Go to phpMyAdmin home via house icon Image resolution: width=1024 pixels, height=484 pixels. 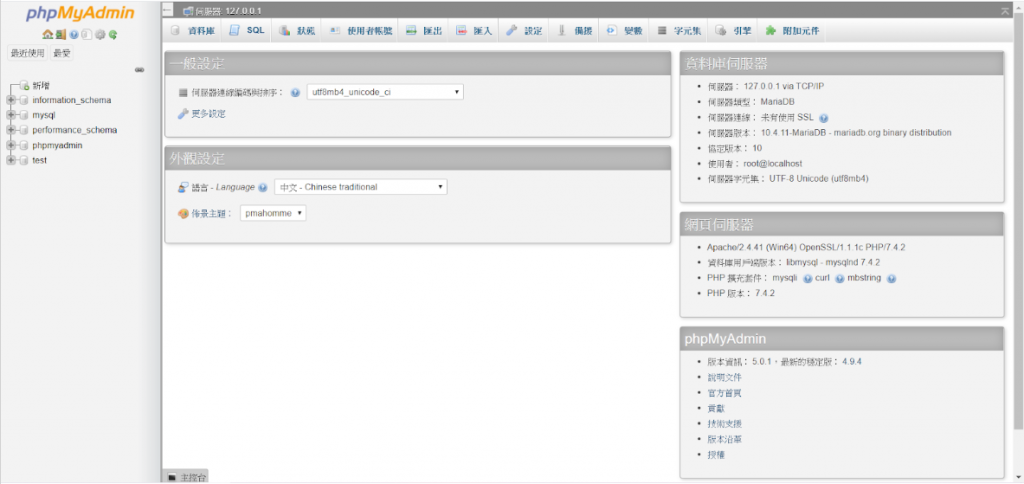(x=46, y=35)
